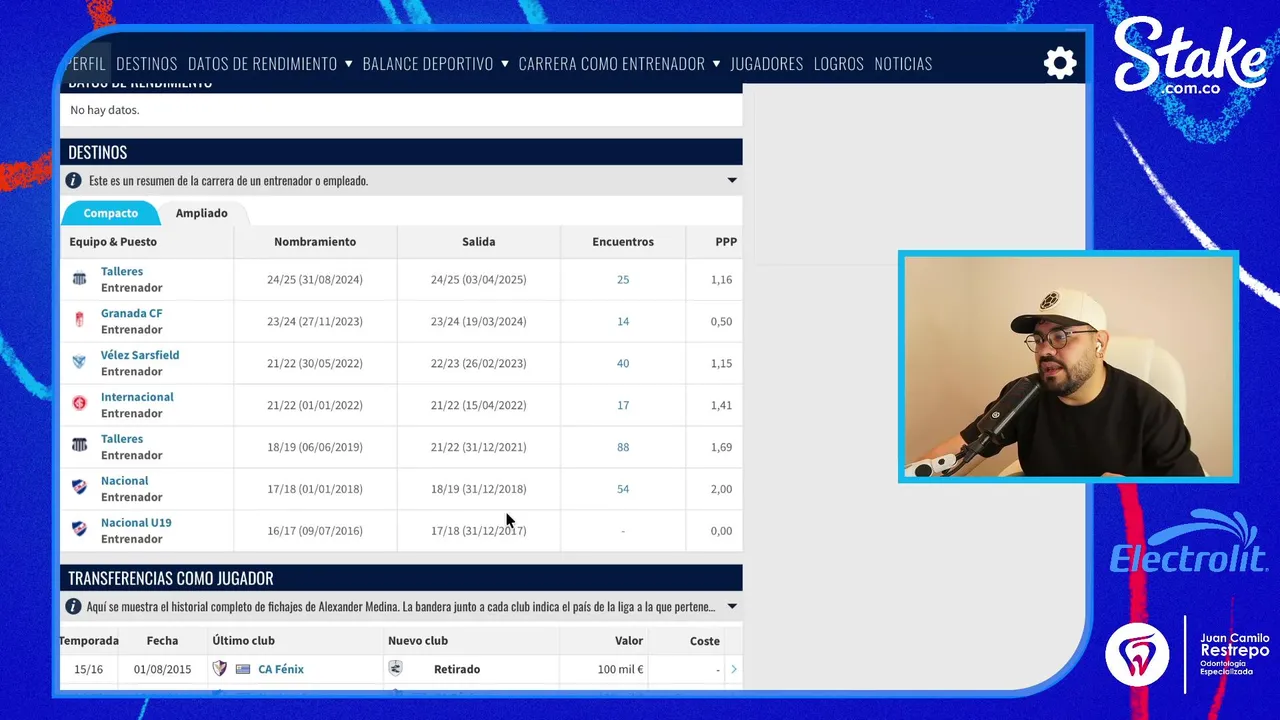Open the 14 matches link for Granada CF
The image size is (1280, 720).
click(x=623, y=321)
